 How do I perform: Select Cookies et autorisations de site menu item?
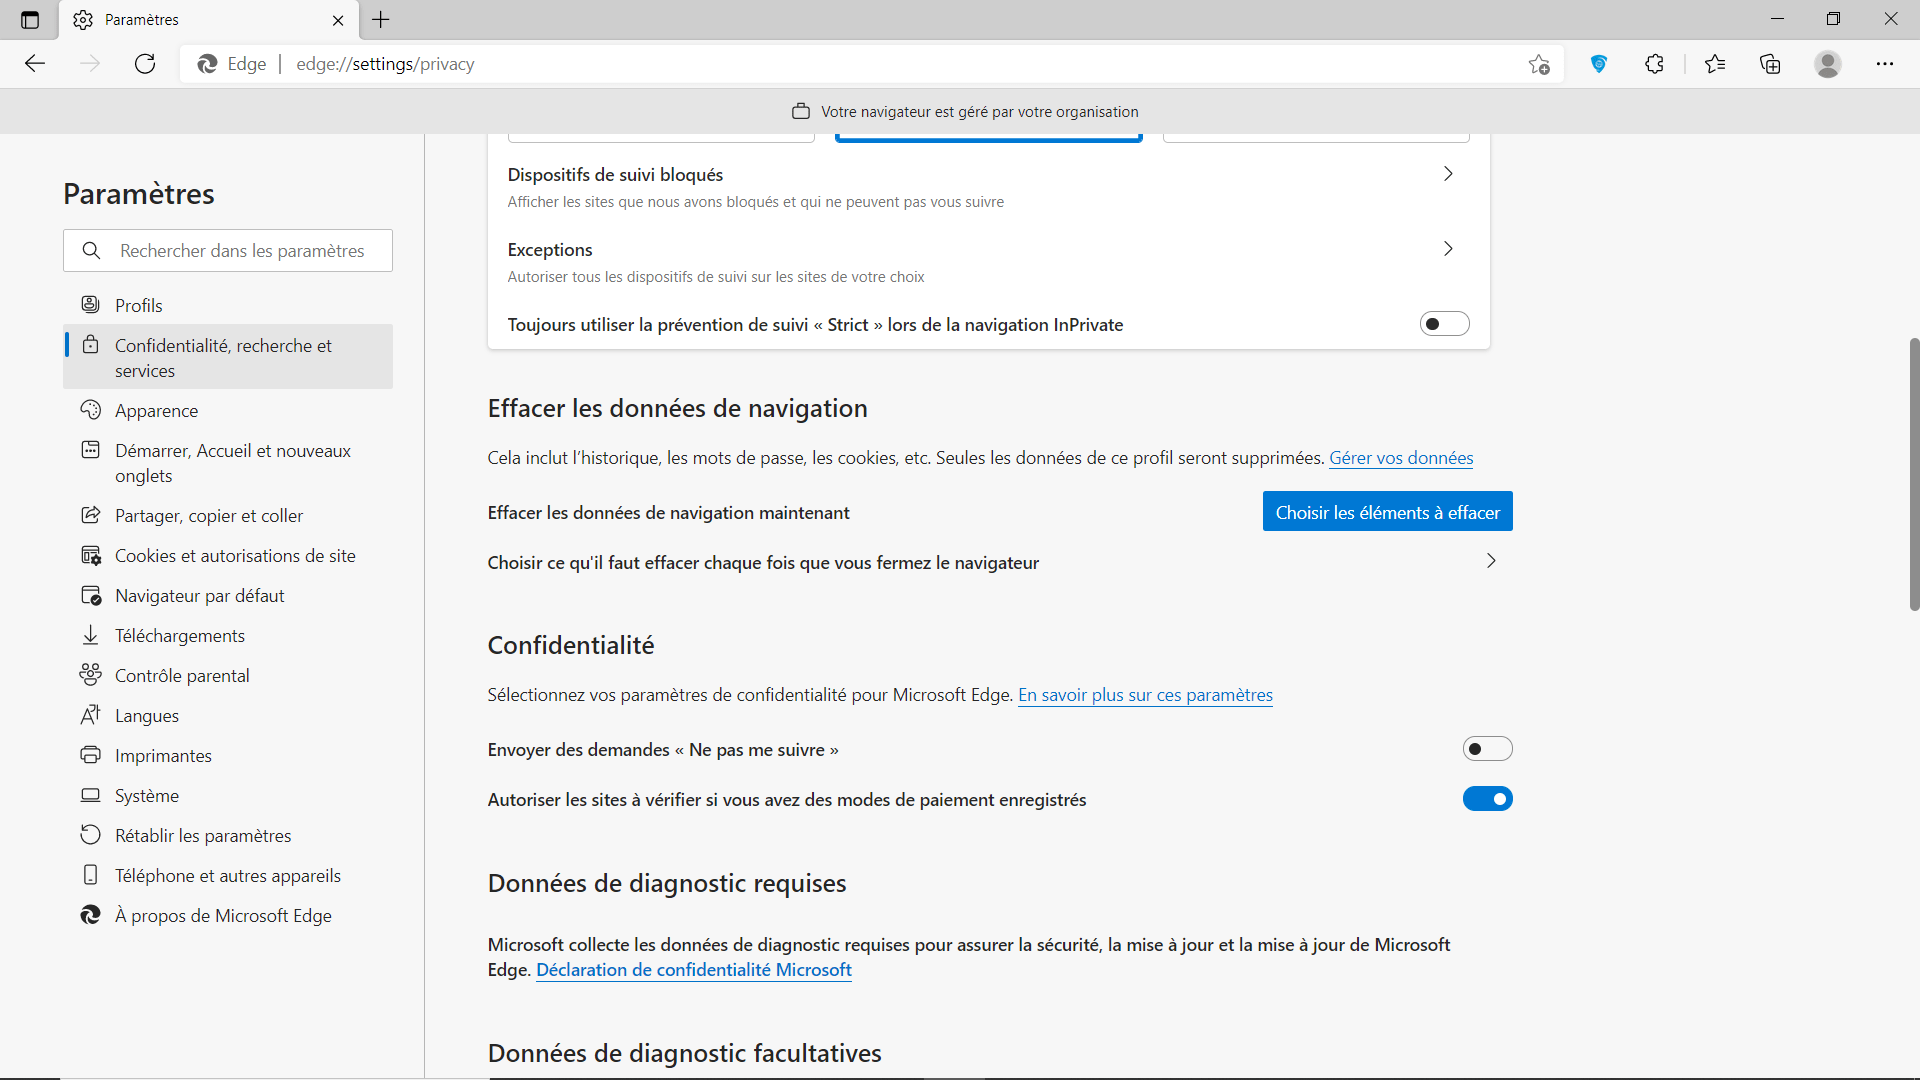[235, 555]
